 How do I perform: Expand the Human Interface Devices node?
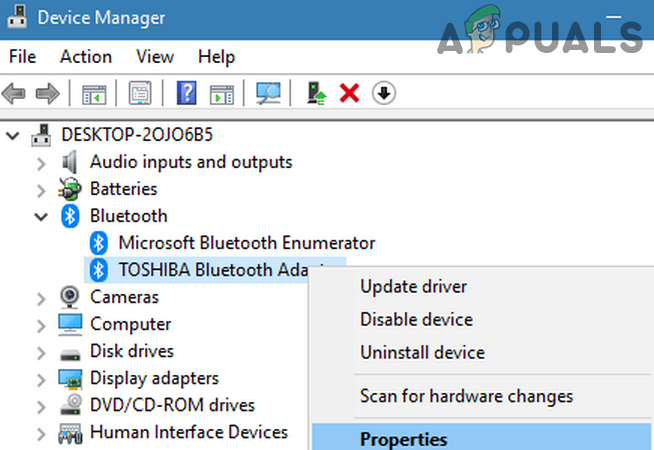tap(41, 434)
